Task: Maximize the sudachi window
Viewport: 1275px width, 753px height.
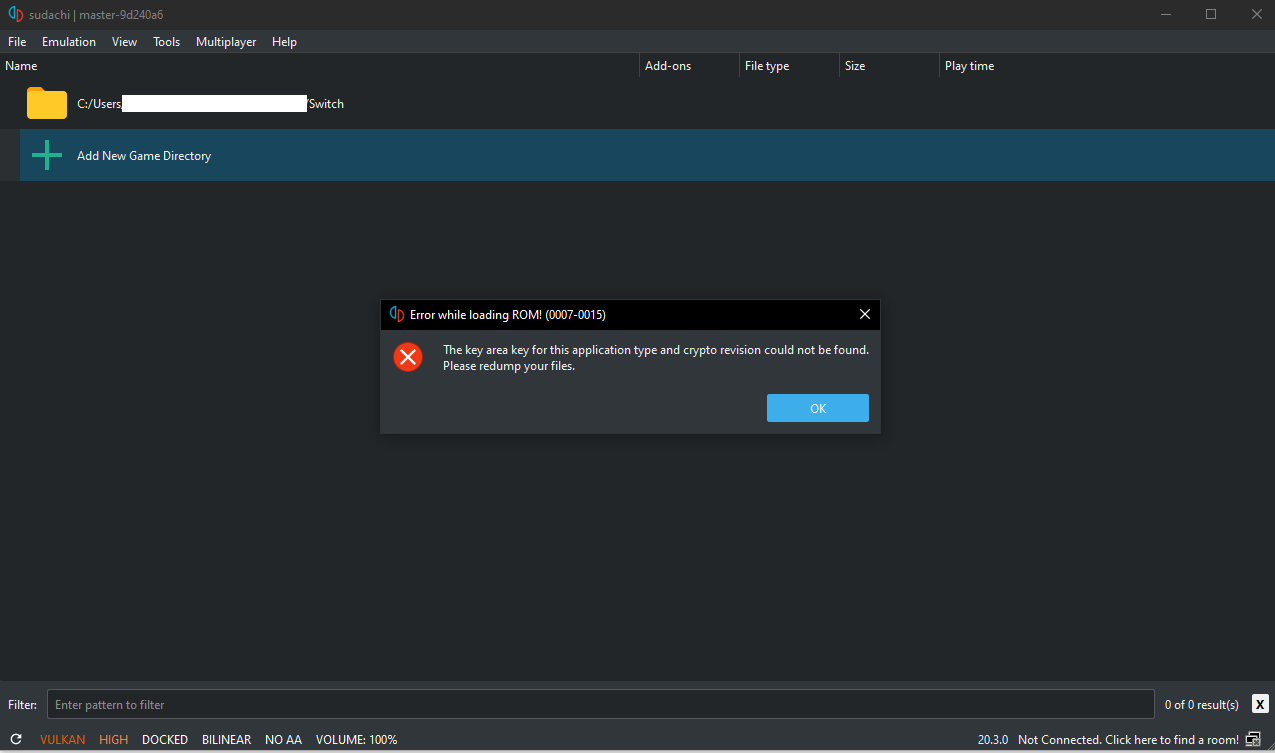Action: click(x=1211, y=14)
